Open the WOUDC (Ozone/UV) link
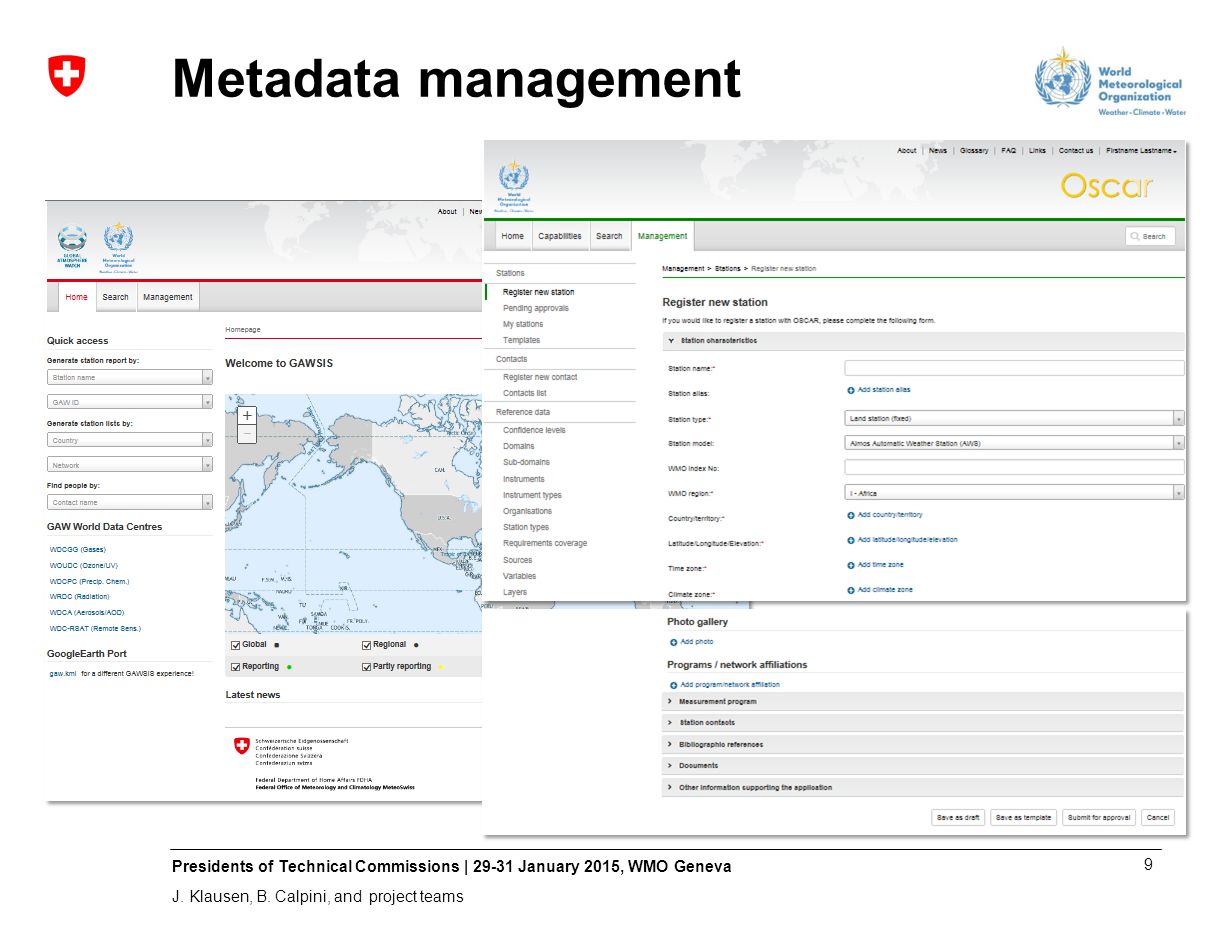This screenshot has height=945, width=1209. [85, 565]
